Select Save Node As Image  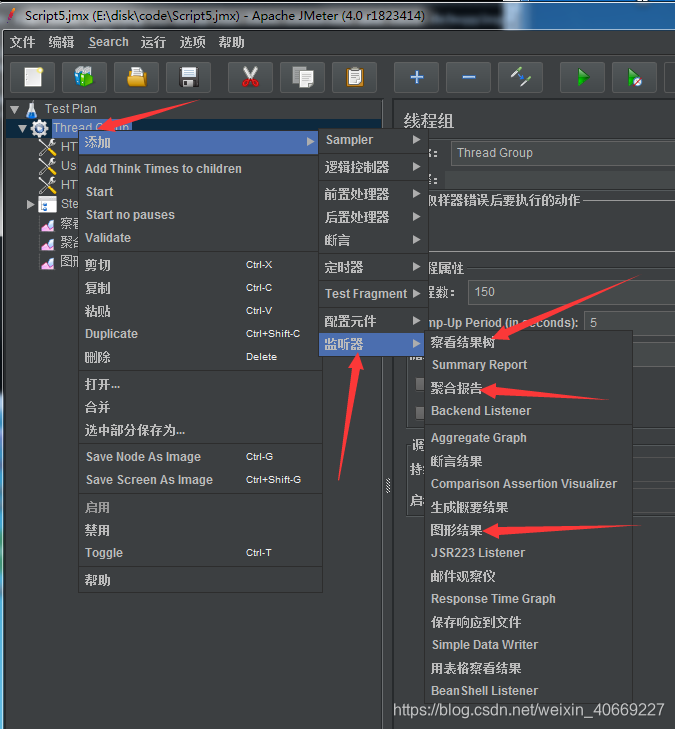point(199,457)
